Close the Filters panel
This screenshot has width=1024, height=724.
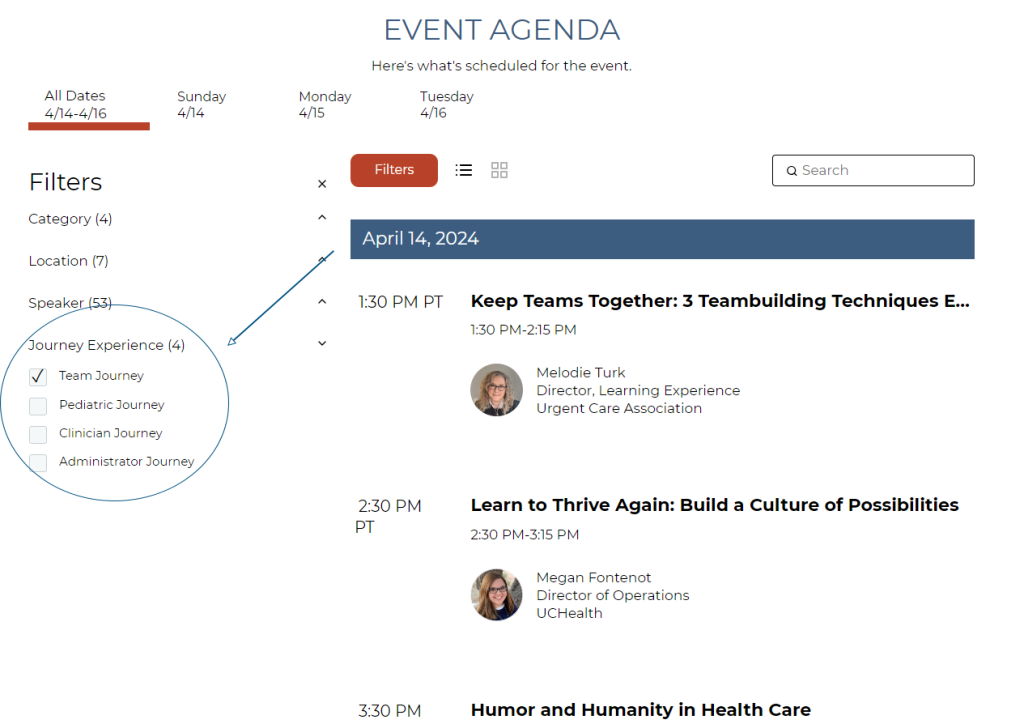click(322, 184)
